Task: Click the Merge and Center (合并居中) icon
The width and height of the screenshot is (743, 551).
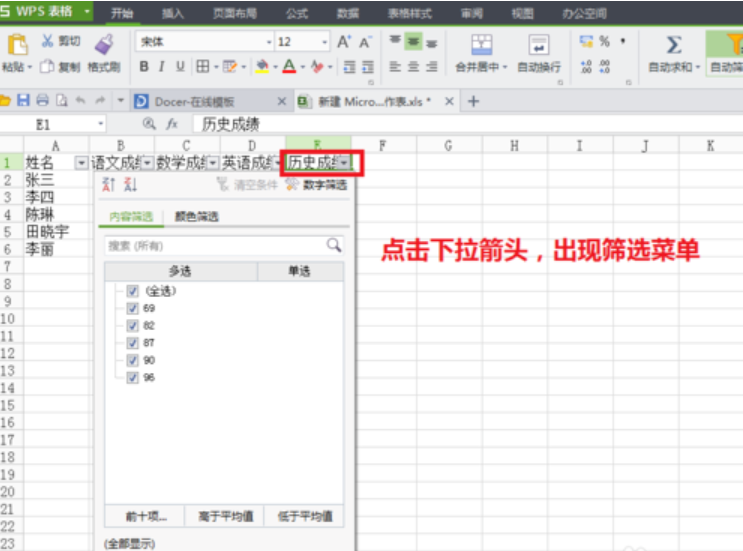Action: click(482, 45)
